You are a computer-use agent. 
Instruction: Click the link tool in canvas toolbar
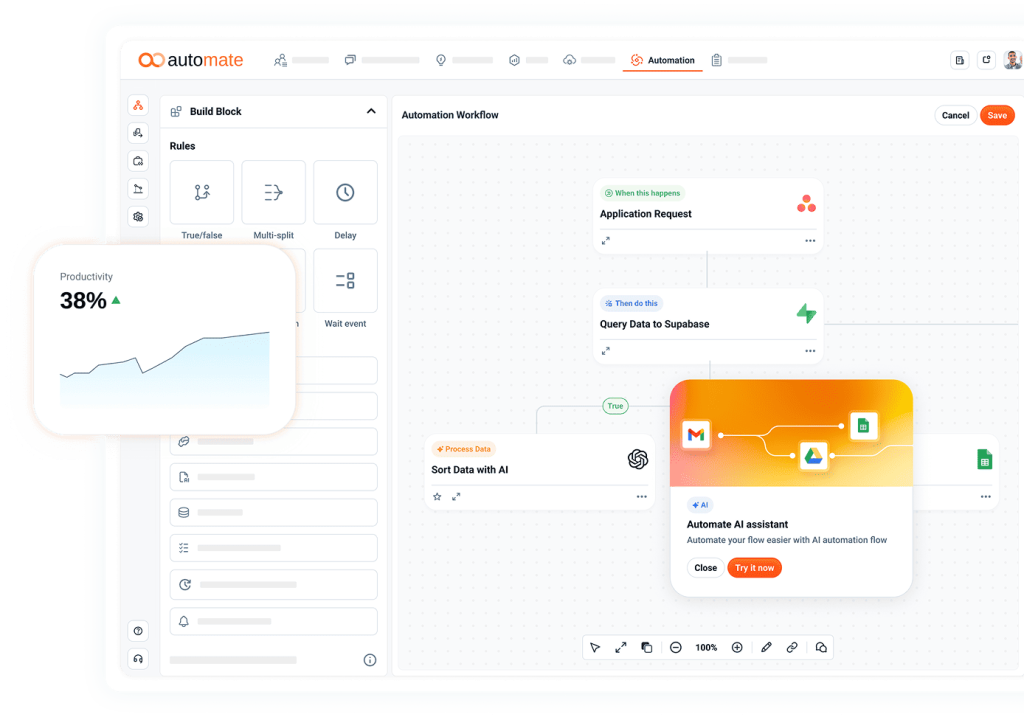[x=792, y=648]
